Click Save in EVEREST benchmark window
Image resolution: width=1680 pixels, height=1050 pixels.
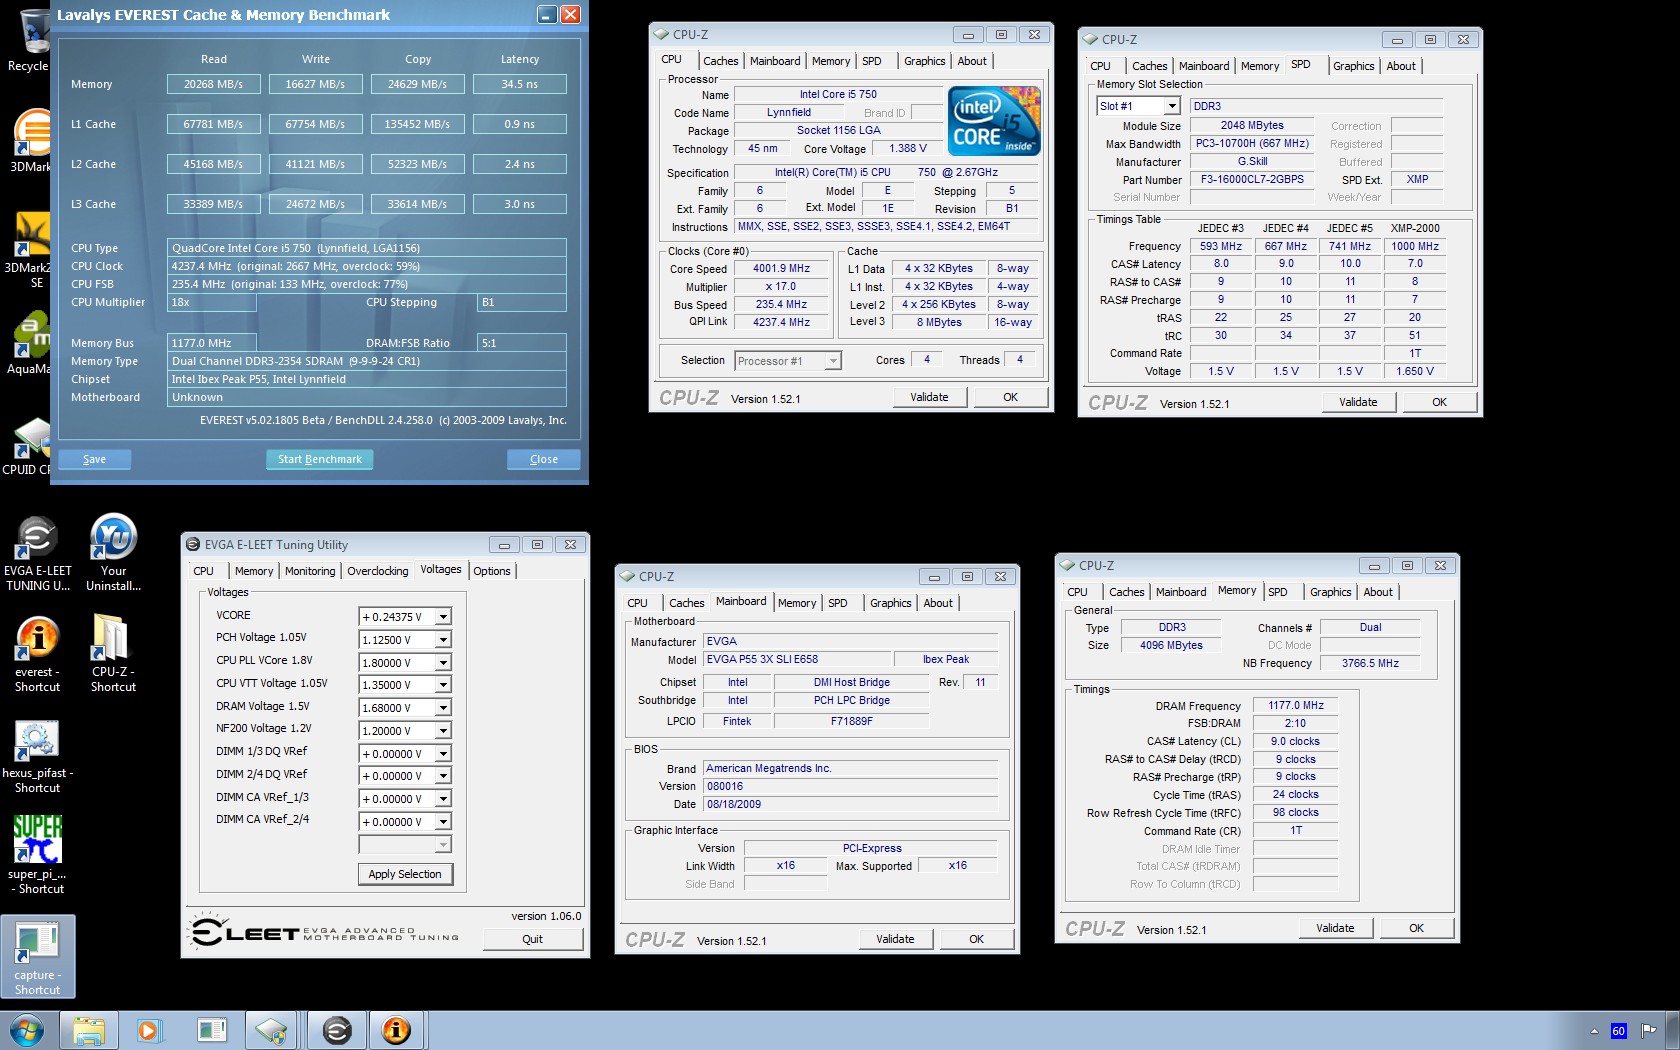[x=94, y=459]
